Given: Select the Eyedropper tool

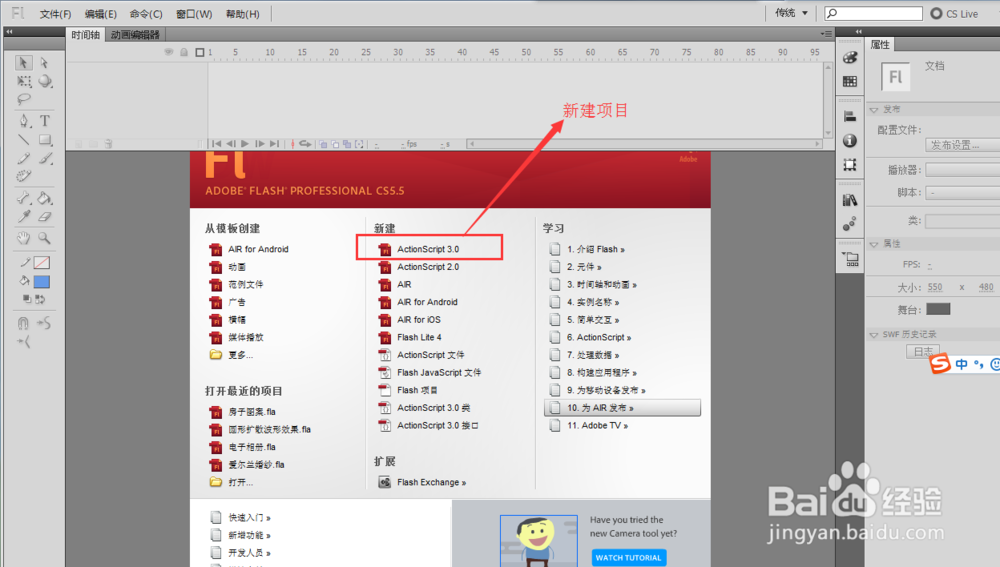Looking at the screenshot, I should point(24,217).
